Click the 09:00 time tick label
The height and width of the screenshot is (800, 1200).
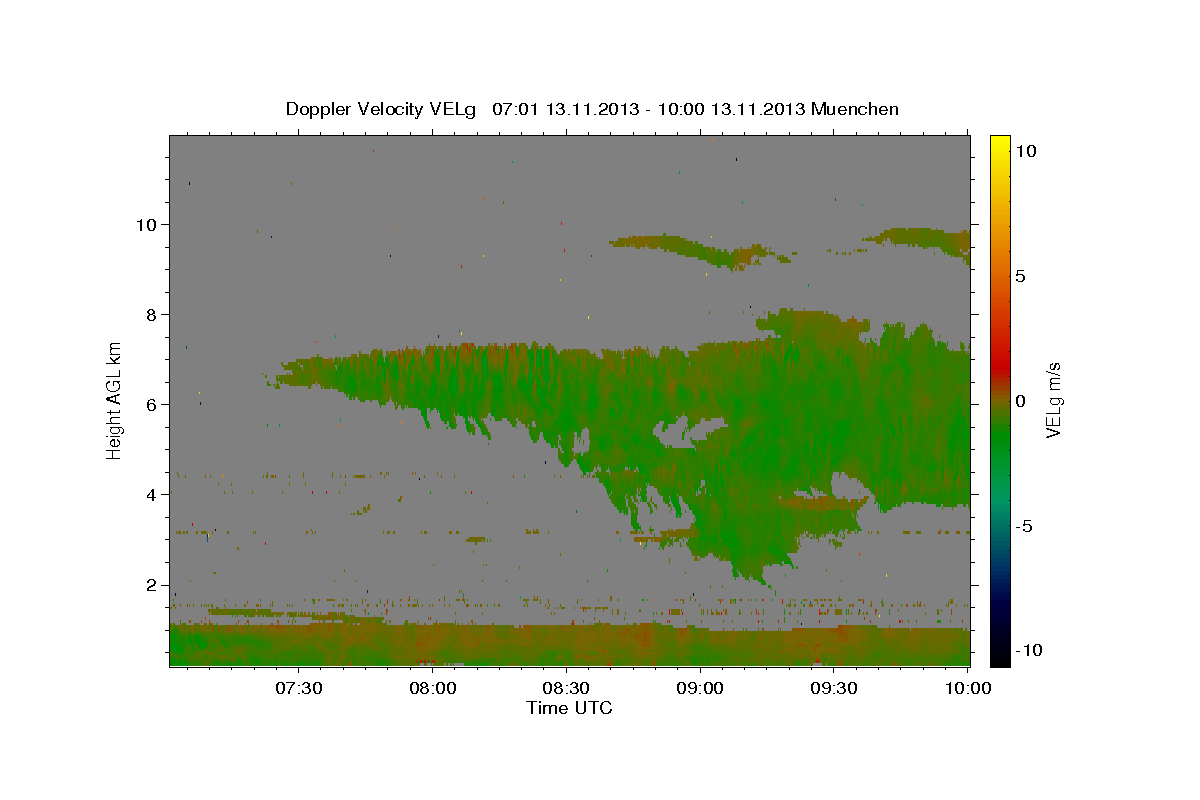[700, 688]
